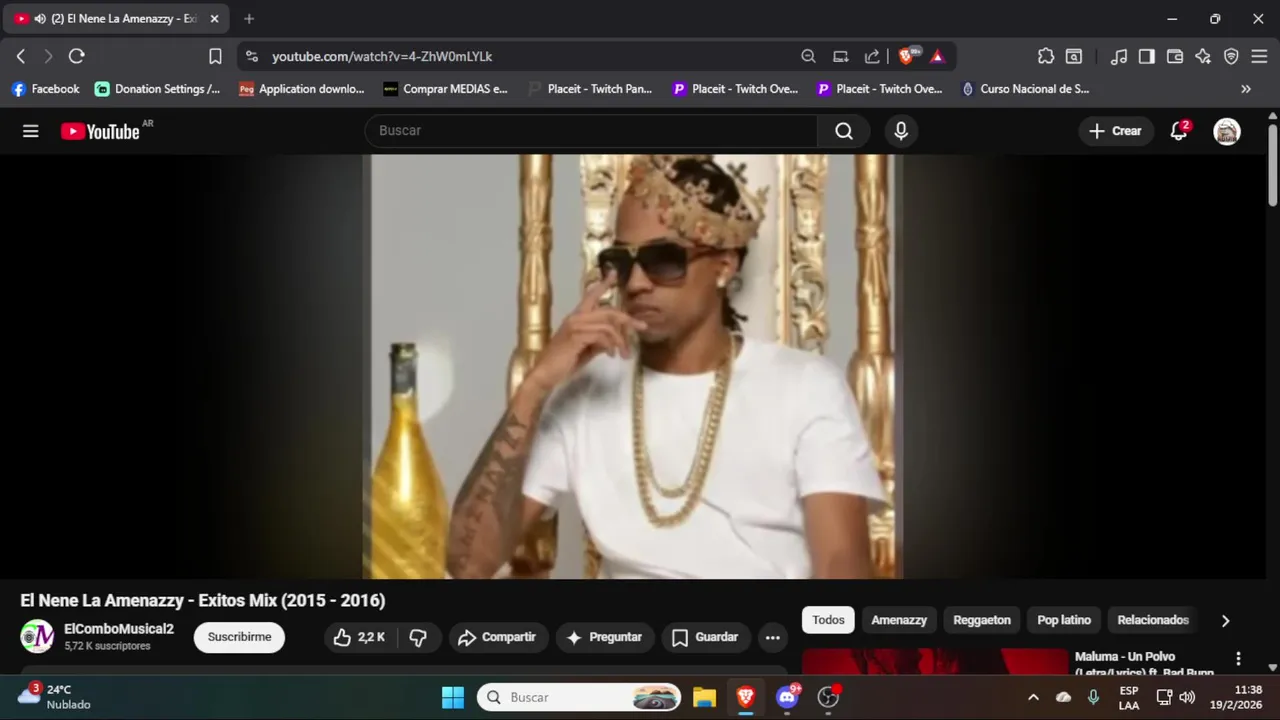The width and height of the screenshot is (1280, 720).
Task: Open media control music note icon
Action: pyautogui.click(x=1119, y=56)
